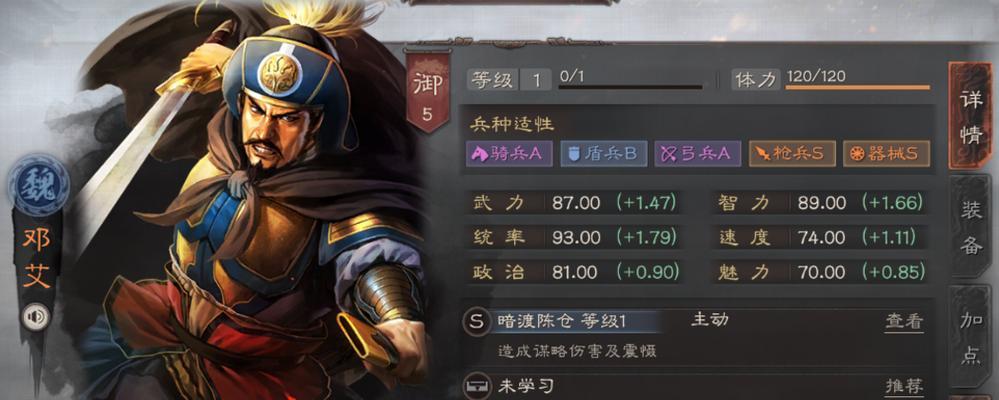The width and height of the screenshot is (999, 400).
Task: Click 推荐 for recommended skills
Action: [904, 385]
